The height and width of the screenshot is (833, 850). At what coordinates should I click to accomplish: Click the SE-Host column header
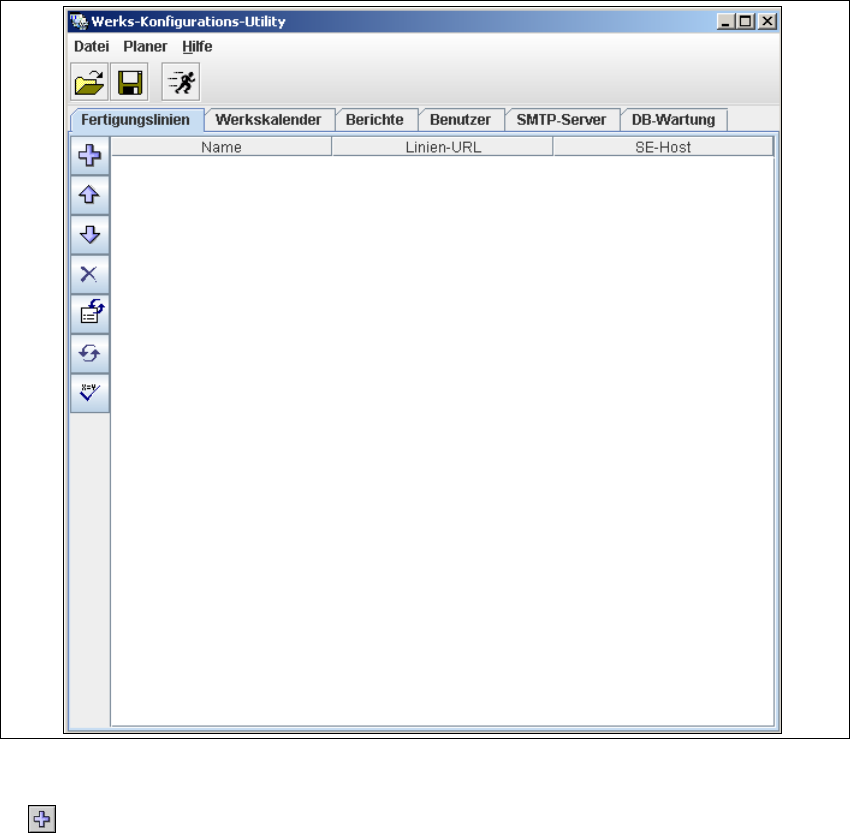pyautogui.click(x=663, y=147)
